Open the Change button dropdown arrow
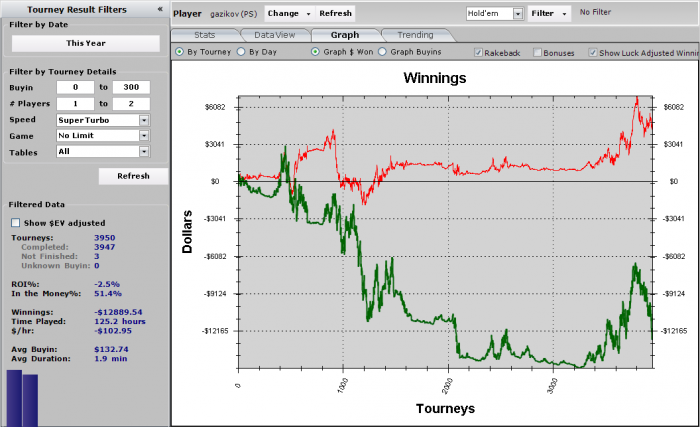The height and width of the screenshot is (427, 700). (x=308, y=14)
